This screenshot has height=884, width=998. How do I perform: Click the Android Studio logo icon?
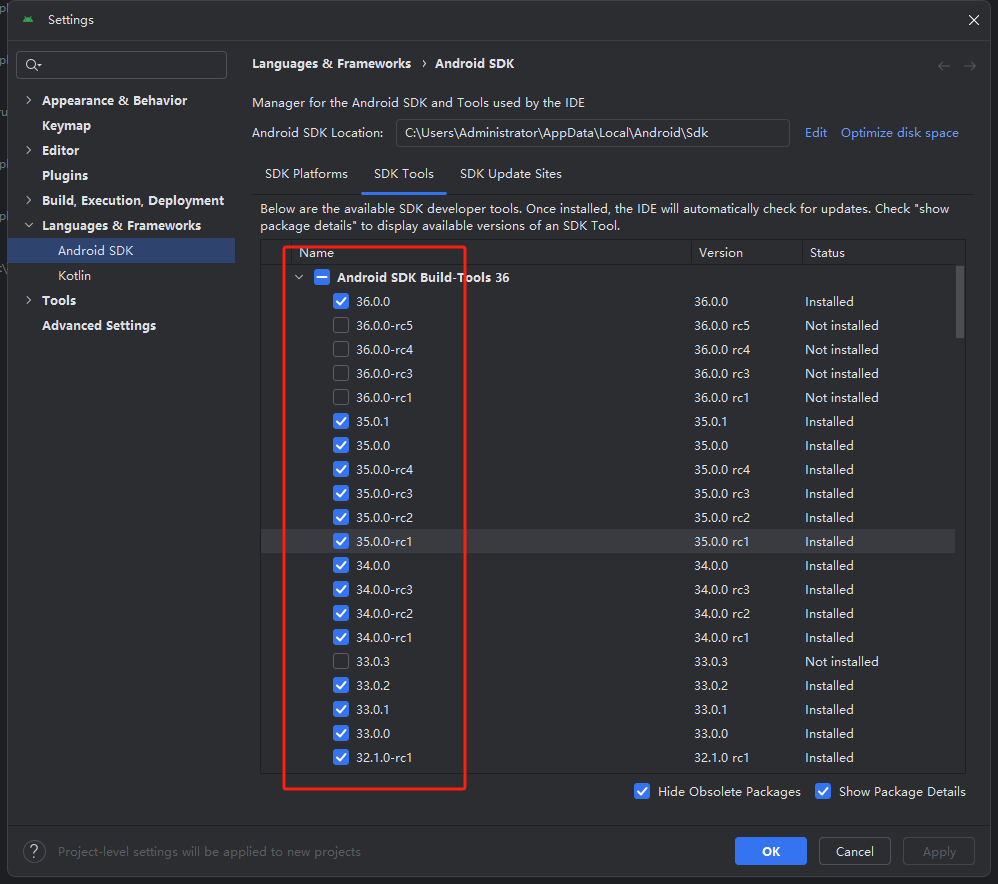click(x=28, y=20)
